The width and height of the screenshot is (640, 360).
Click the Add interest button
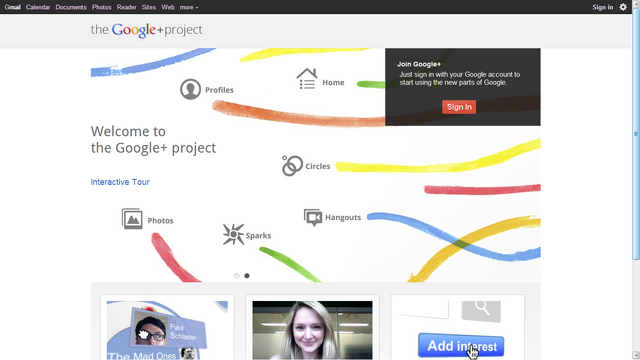[461, 345]
